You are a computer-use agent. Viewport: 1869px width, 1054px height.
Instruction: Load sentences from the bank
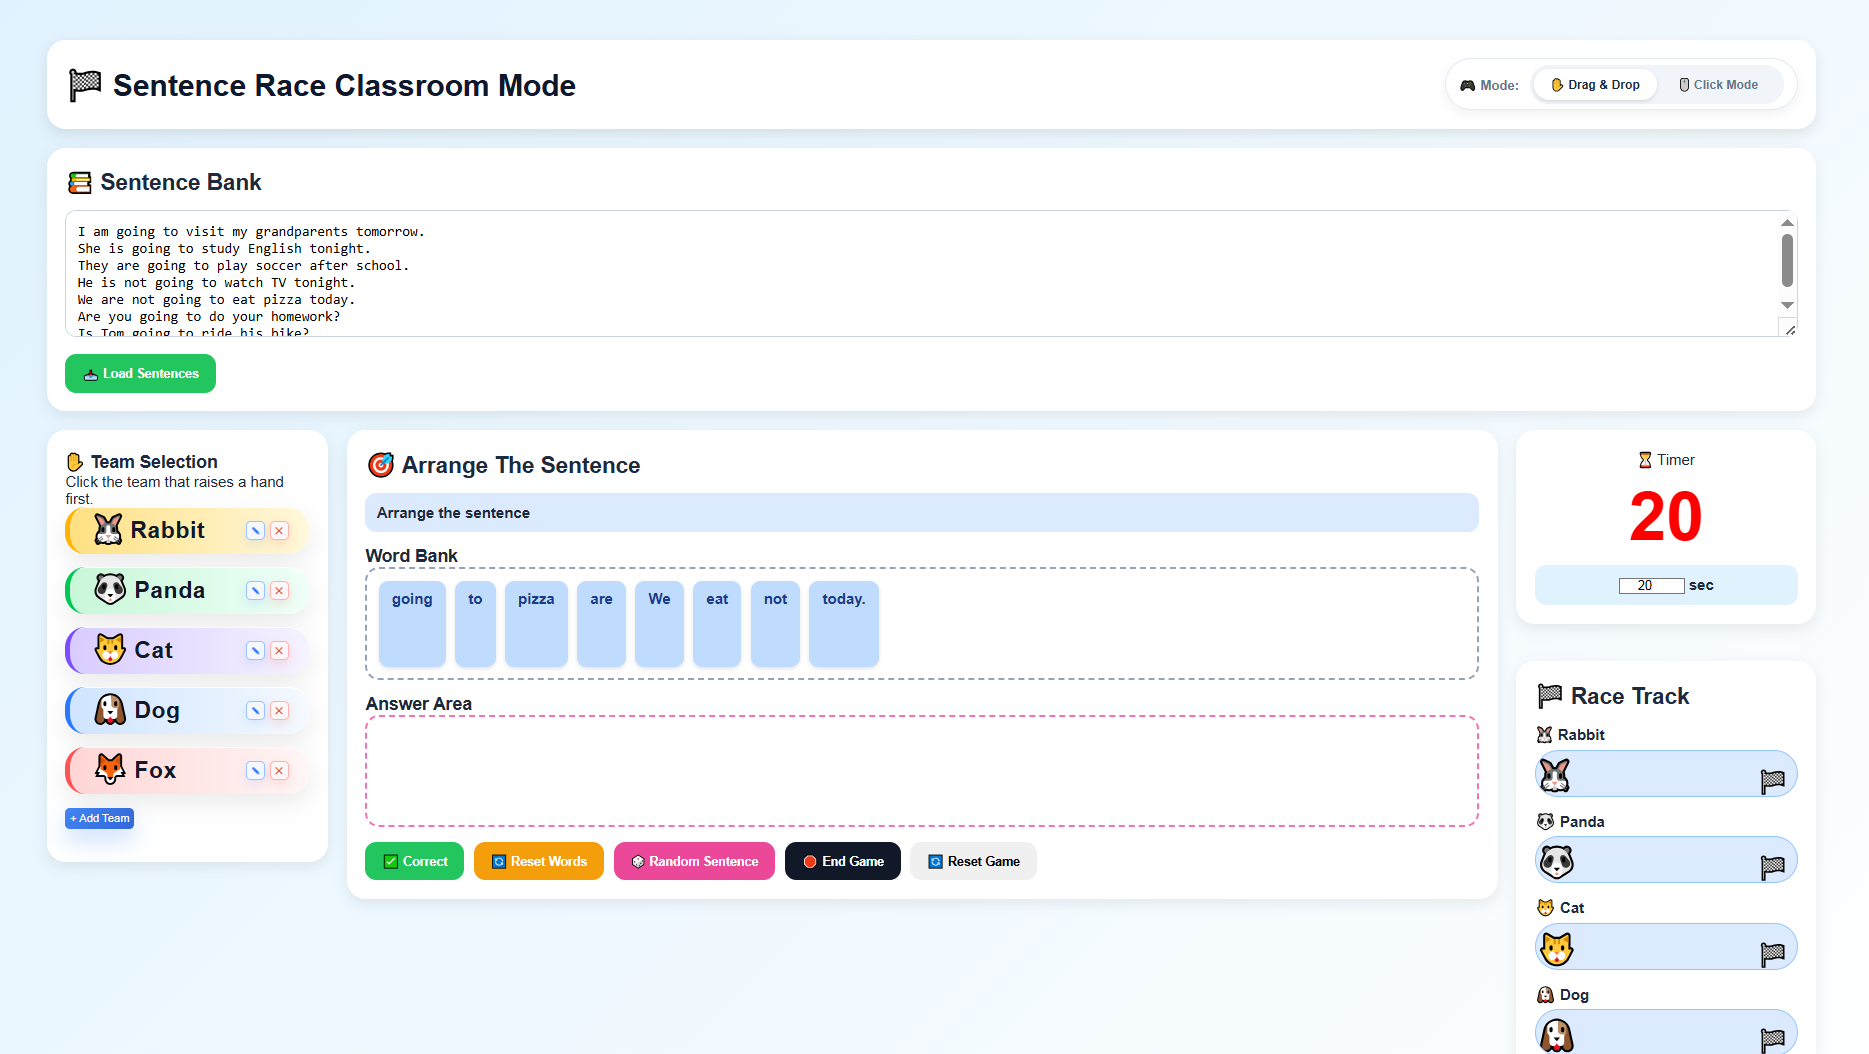[140, 374]
